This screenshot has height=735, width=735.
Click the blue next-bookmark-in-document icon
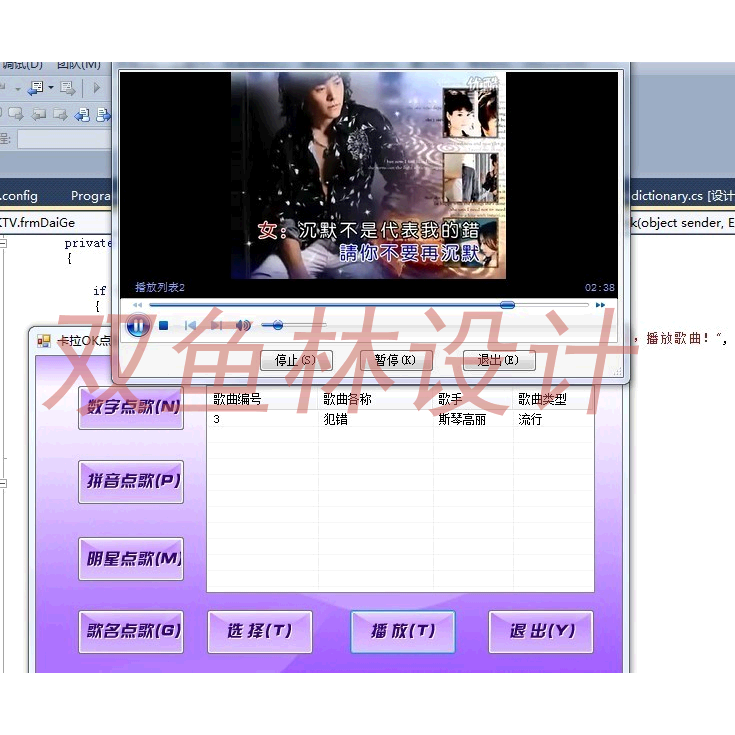(x=103, y=114)
